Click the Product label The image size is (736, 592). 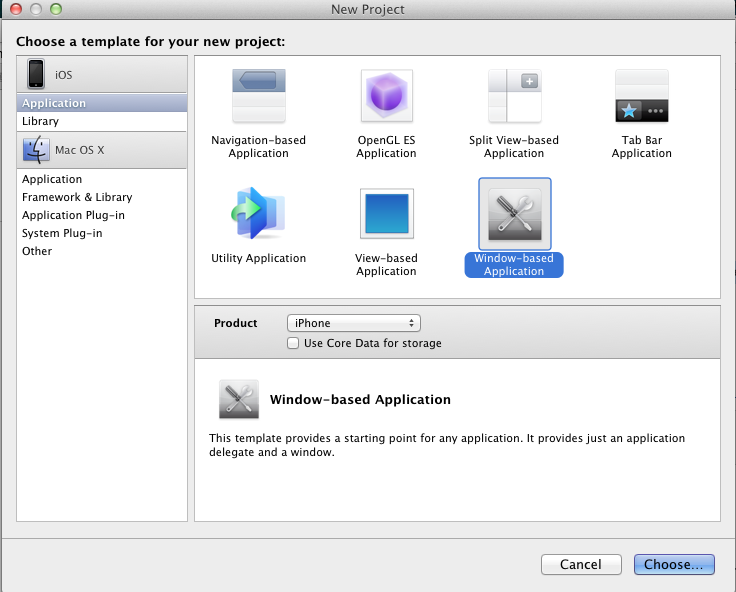click(236, 323)
